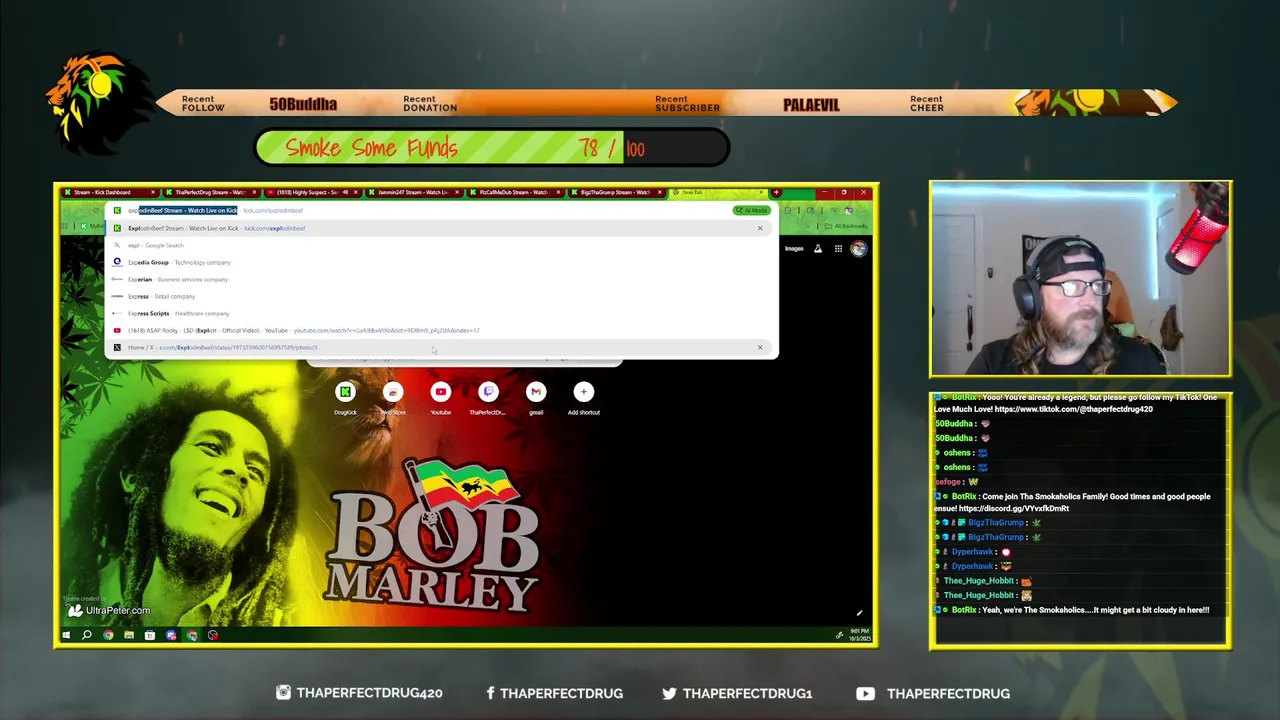Close the Jammin247 Stream tab
Viewport: 1280px width, 720px height.
pyautogui.click(x=458, y=192)
